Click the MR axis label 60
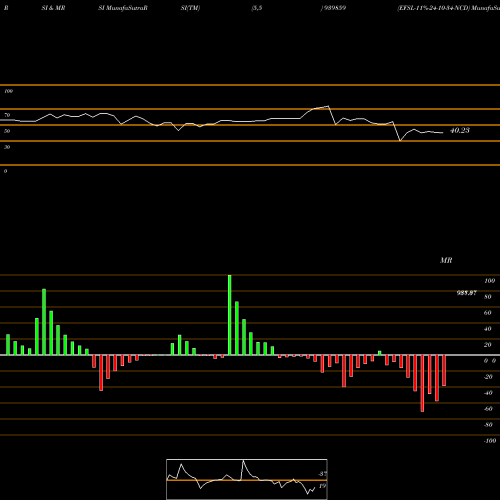 point(488,313)
